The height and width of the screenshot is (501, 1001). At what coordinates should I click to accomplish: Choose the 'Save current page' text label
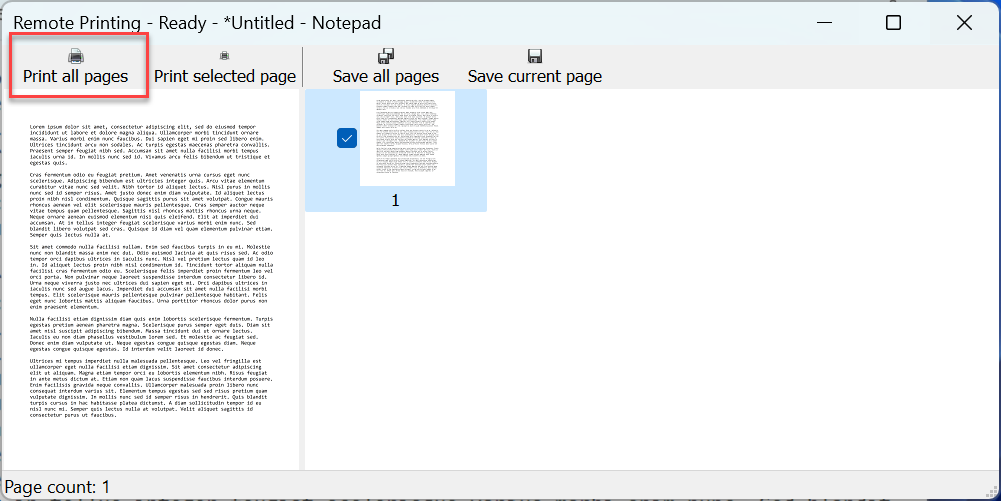tap(535, 76)
